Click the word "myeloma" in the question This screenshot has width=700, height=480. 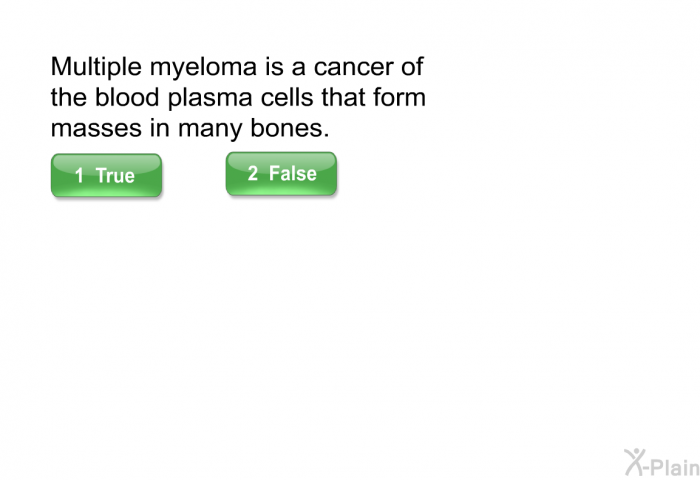tap(204, 69)
